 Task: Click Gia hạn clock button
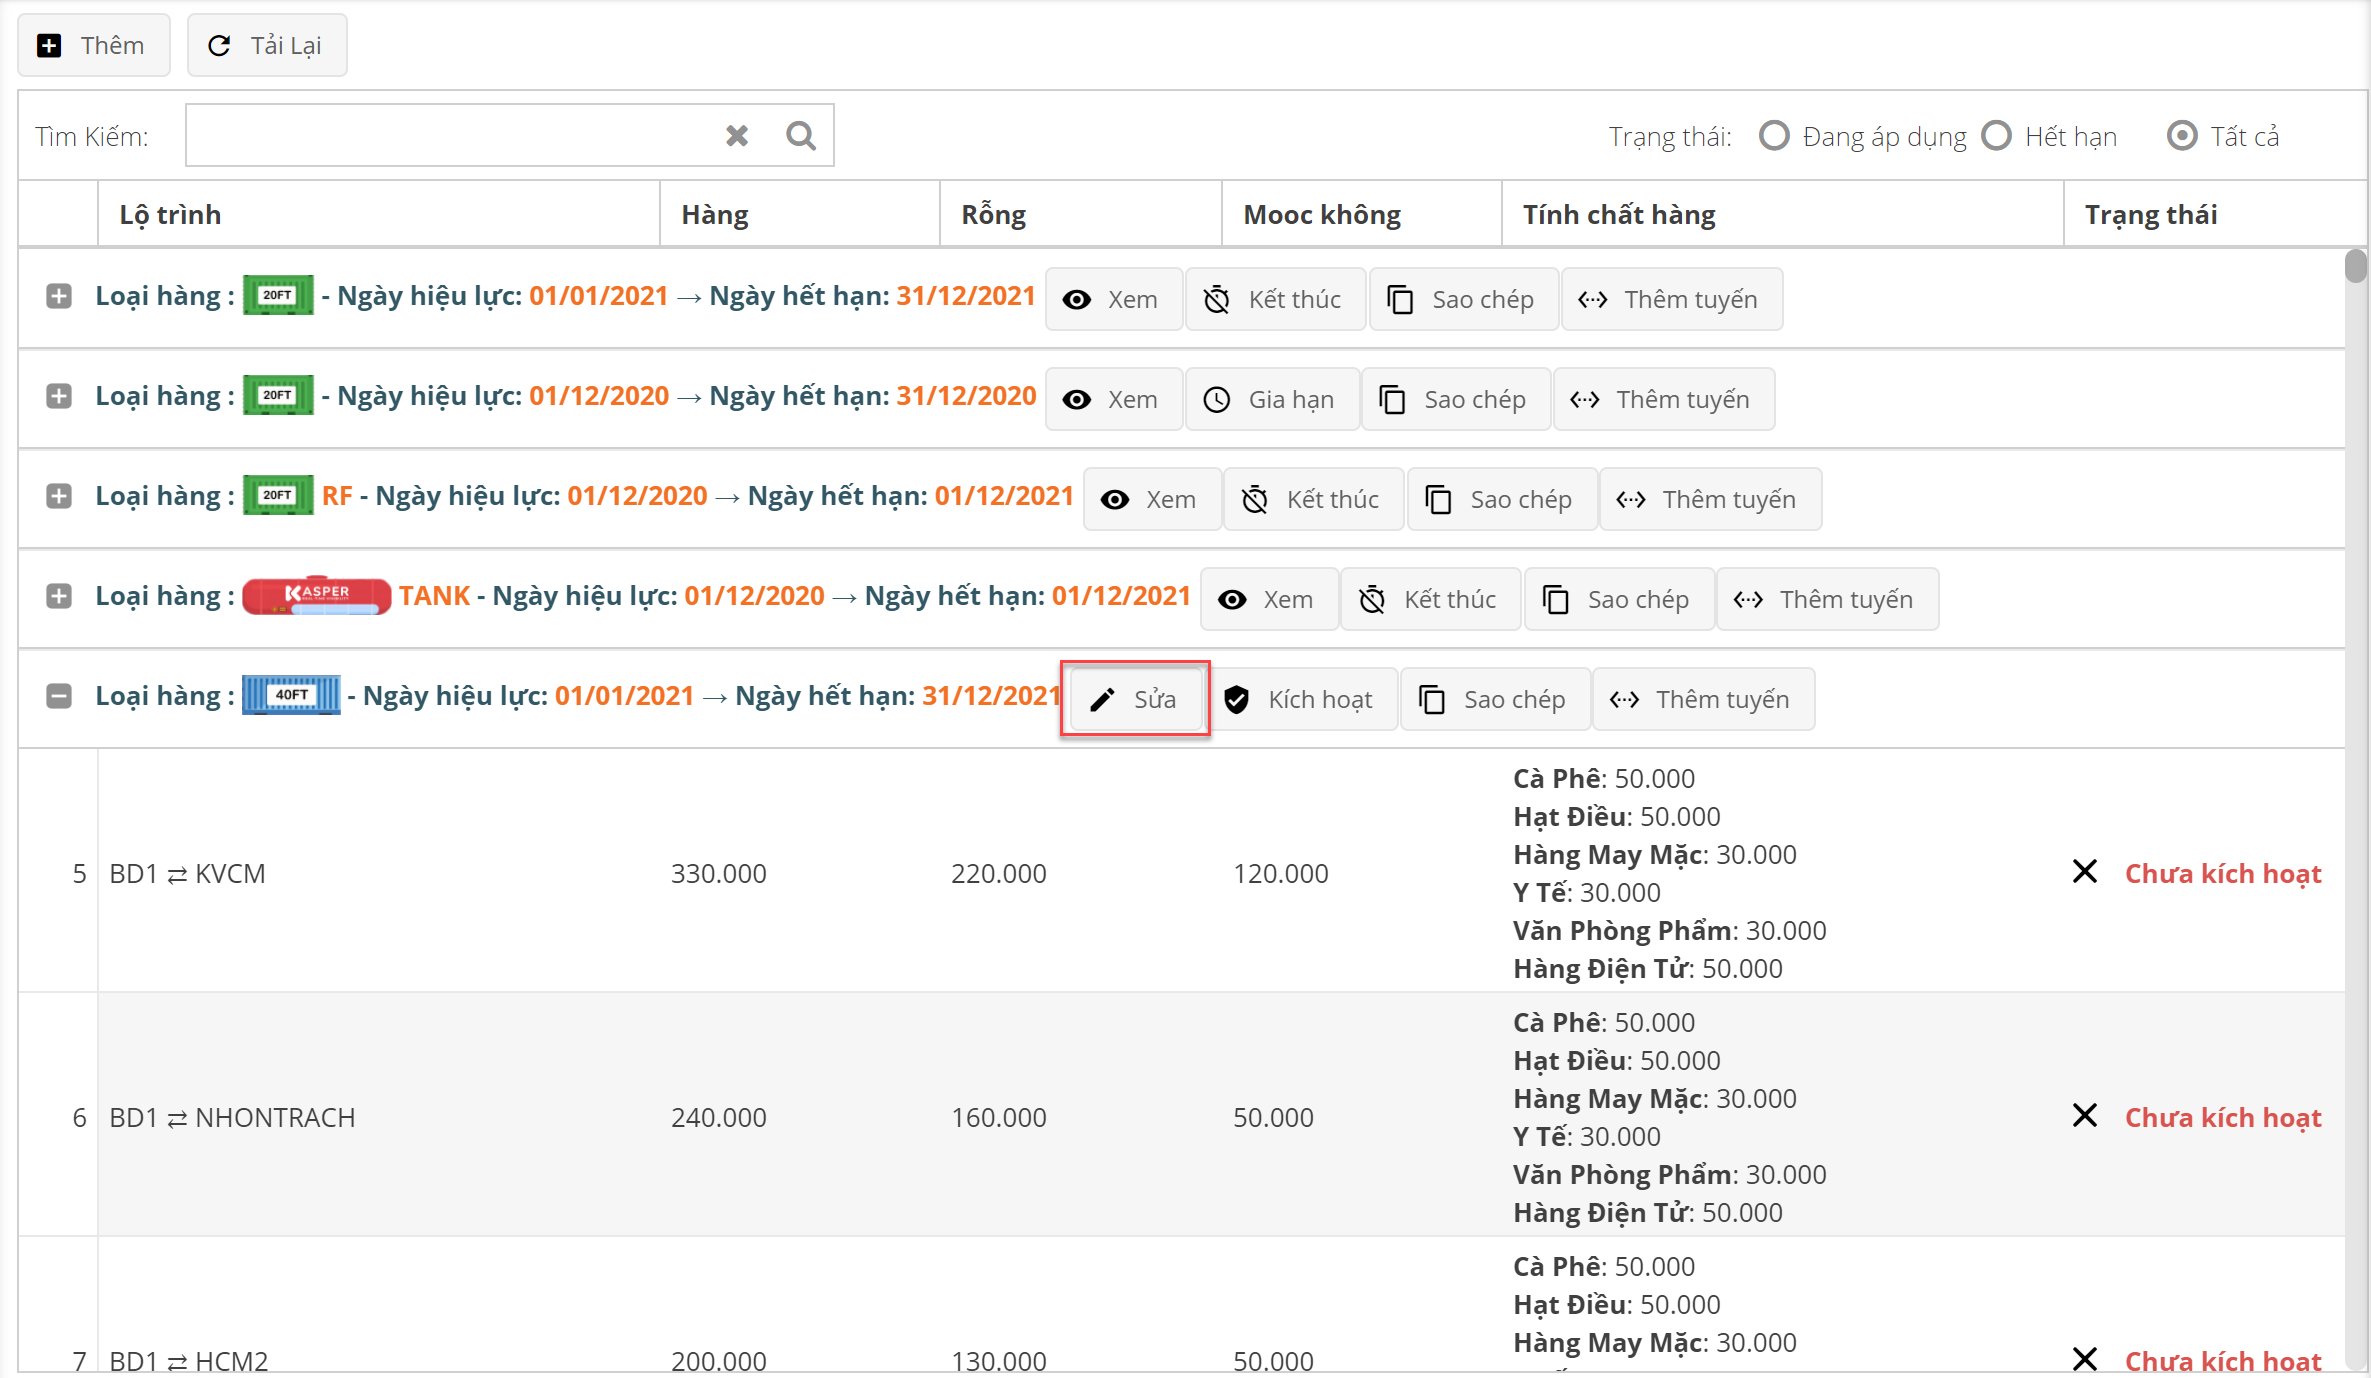coord(1271,399)
